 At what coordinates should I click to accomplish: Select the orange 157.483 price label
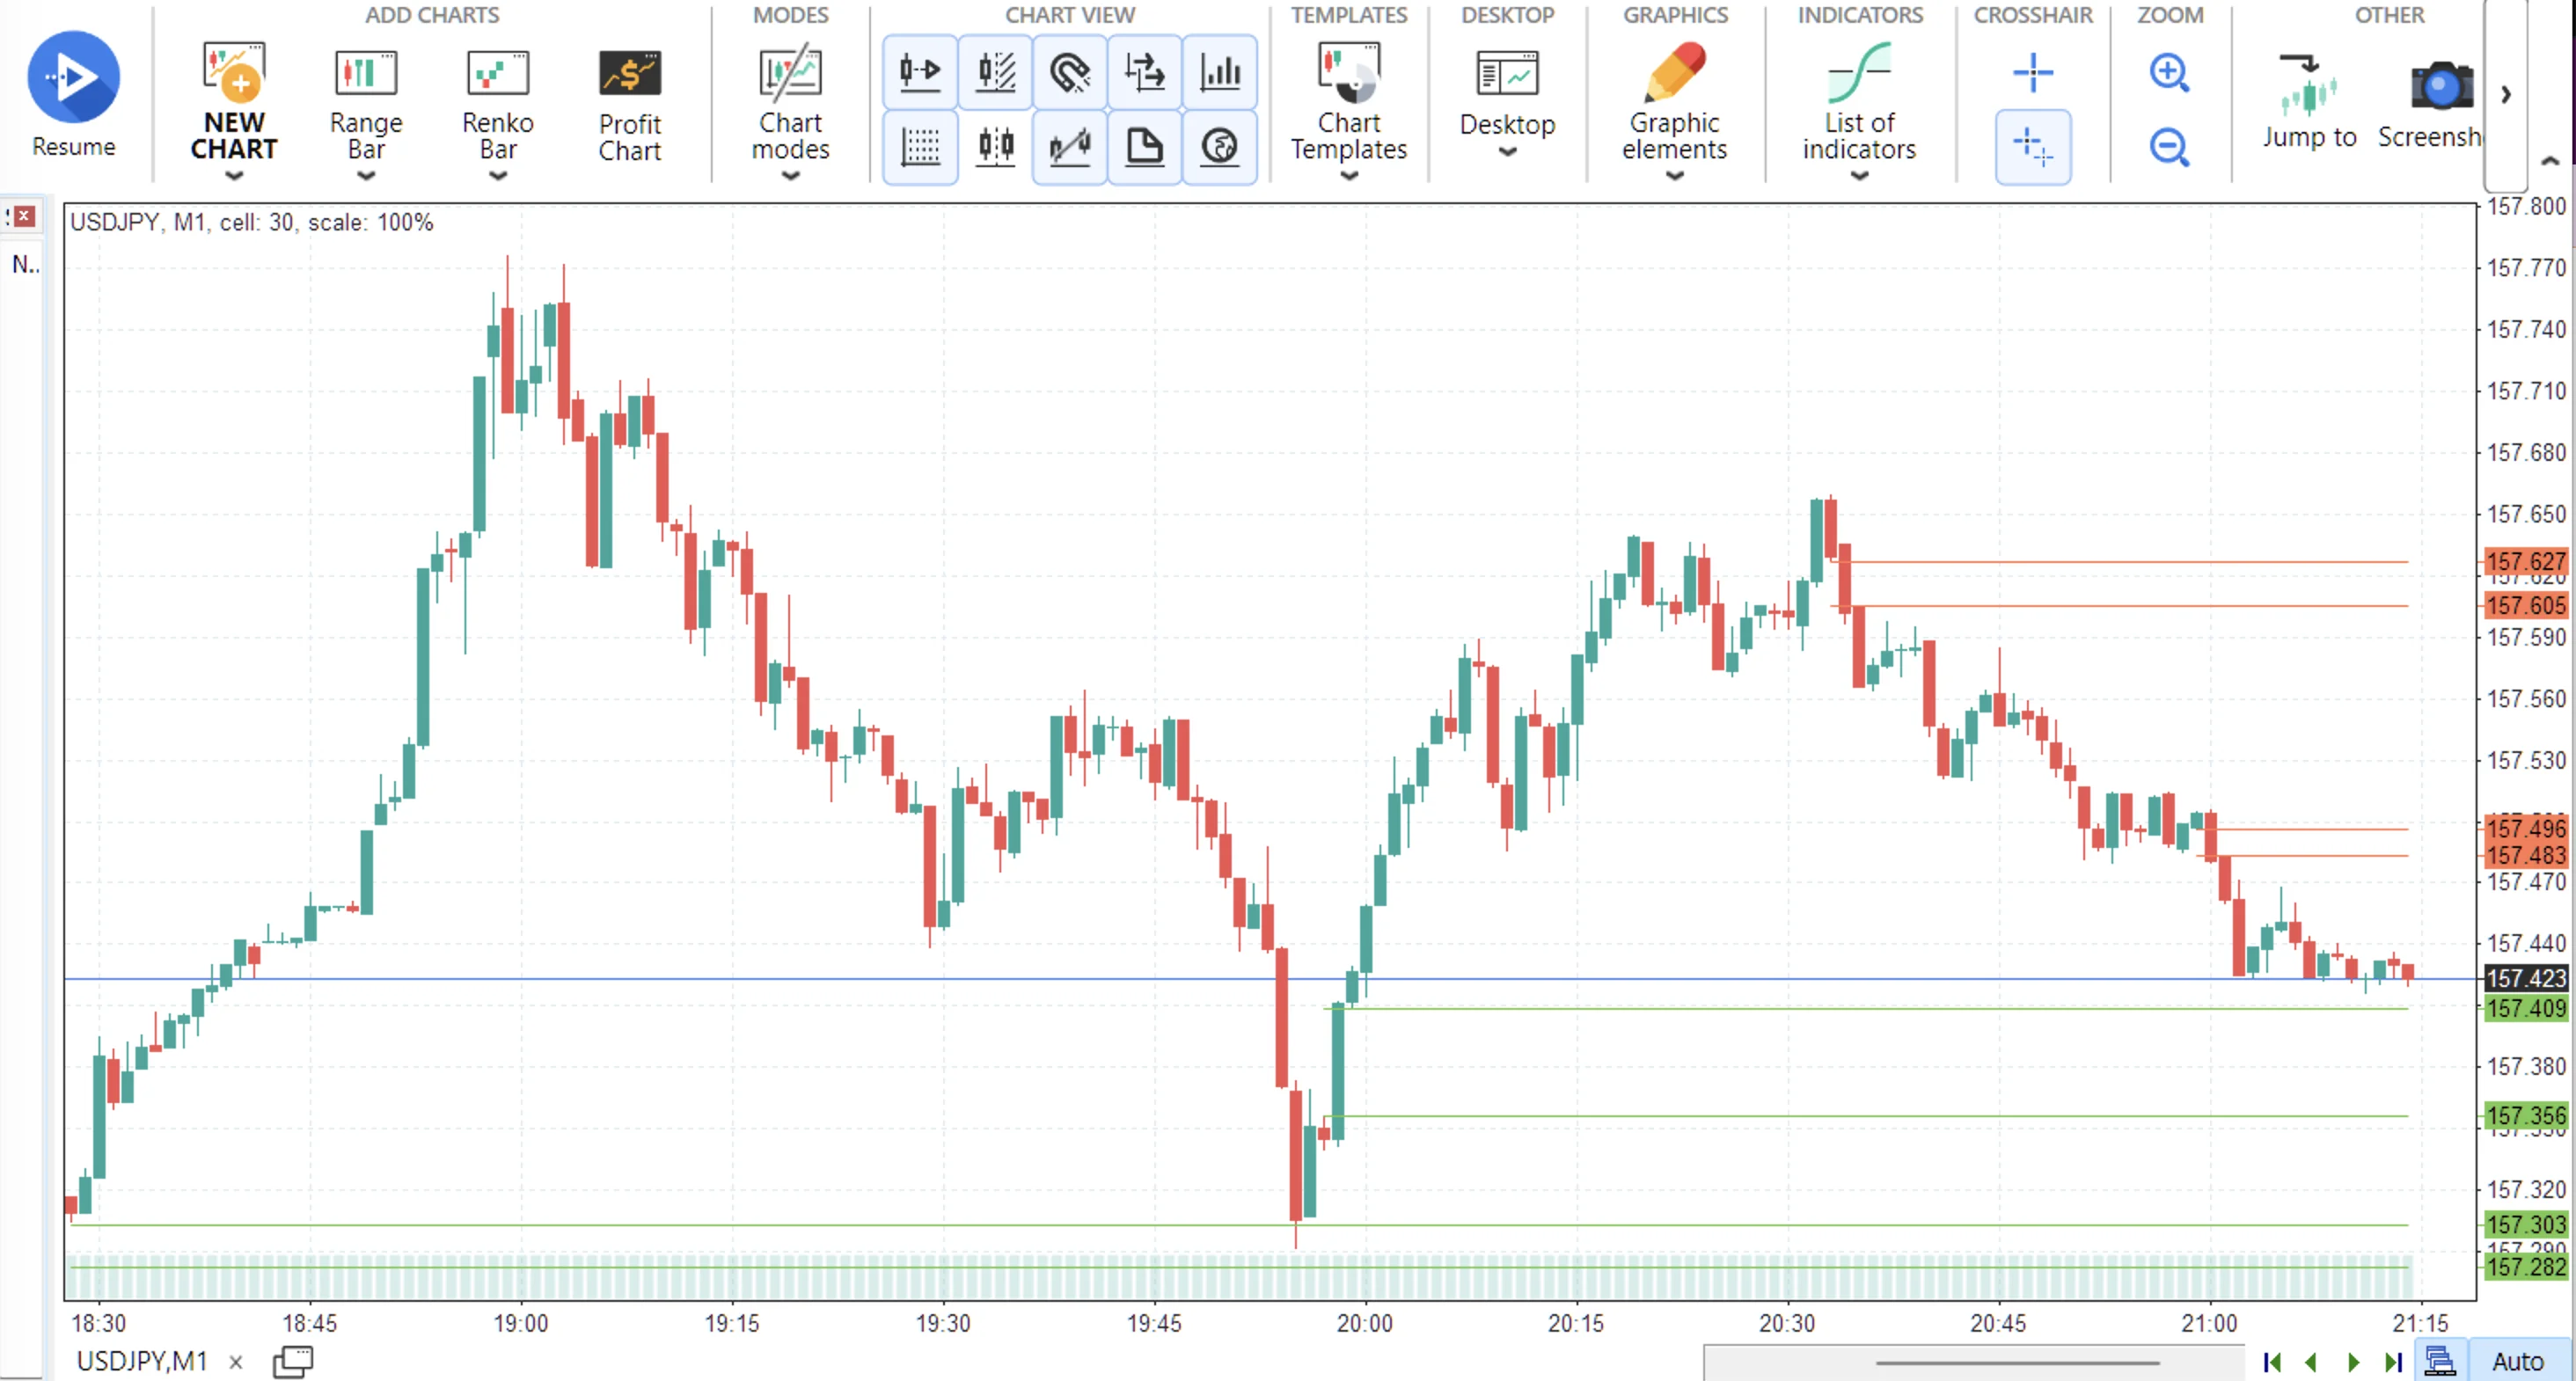pyautogui.click(x=2526, y=855)
